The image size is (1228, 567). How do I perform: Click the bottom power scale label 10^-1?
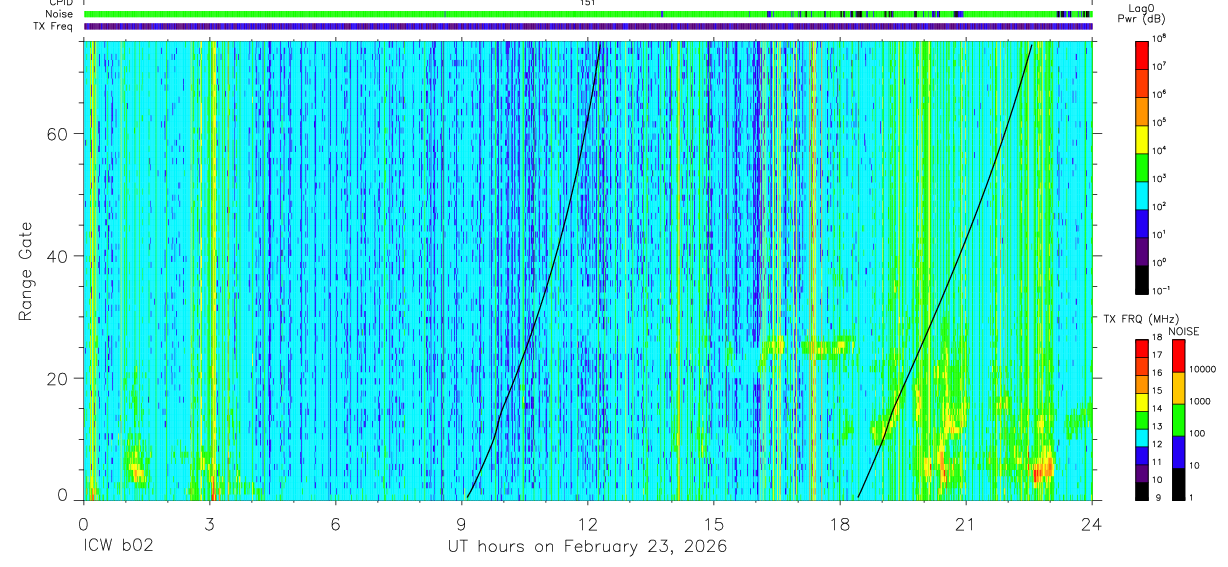1162,290
